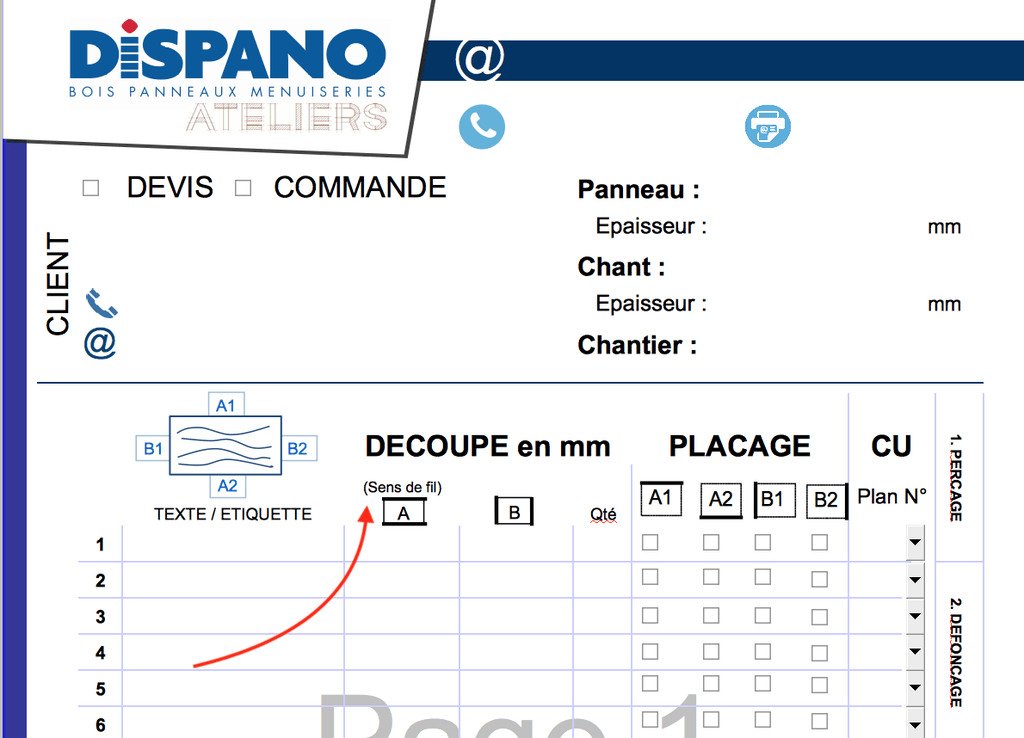
Task: Tick row 2 B2 placage checkbox
Action: (x=820, y=579)
